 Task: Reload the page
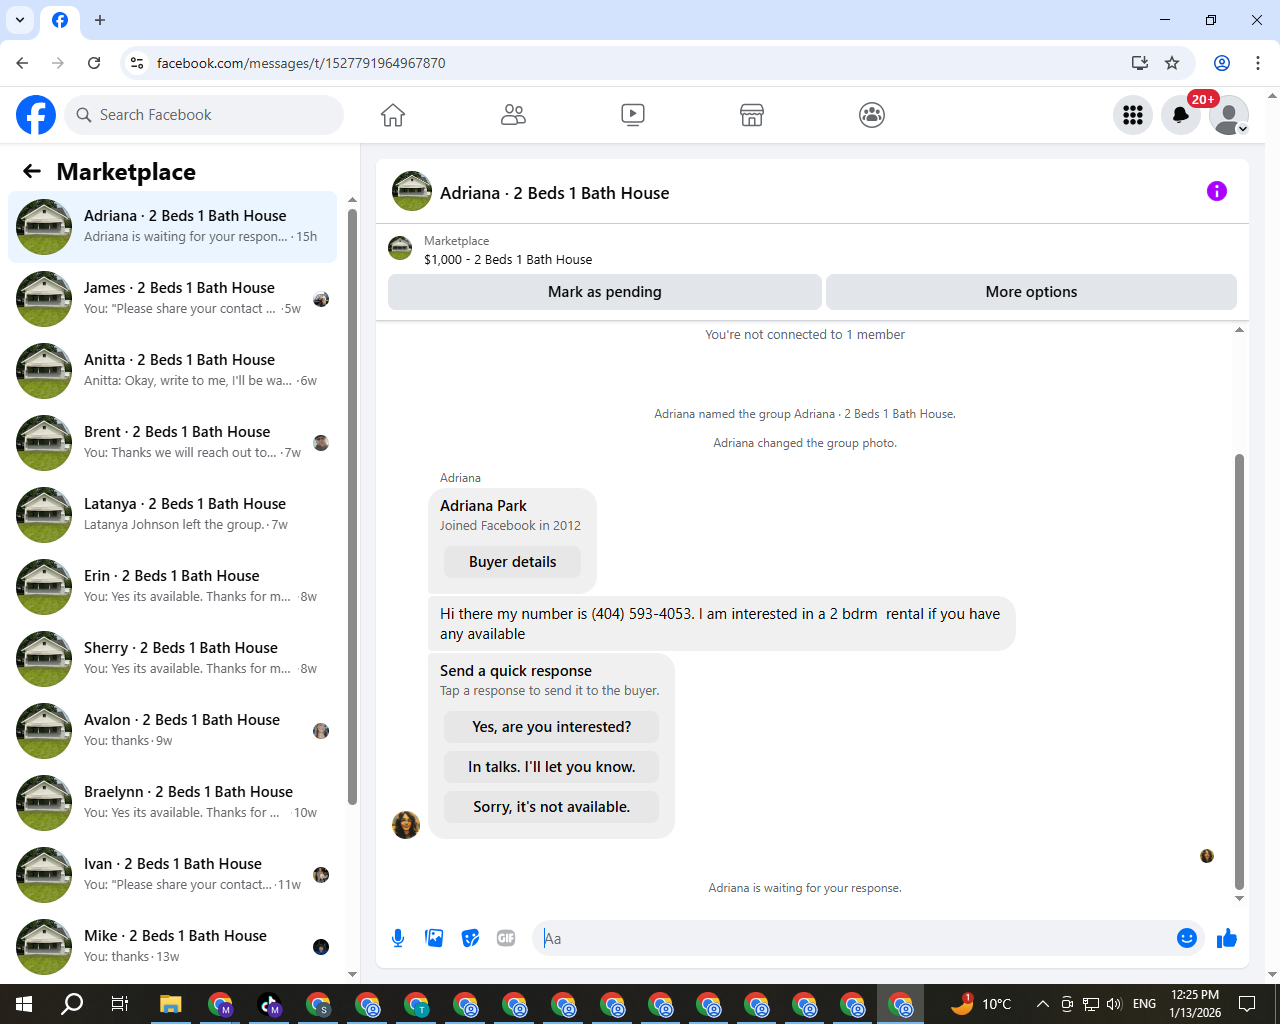coord(94,63)
